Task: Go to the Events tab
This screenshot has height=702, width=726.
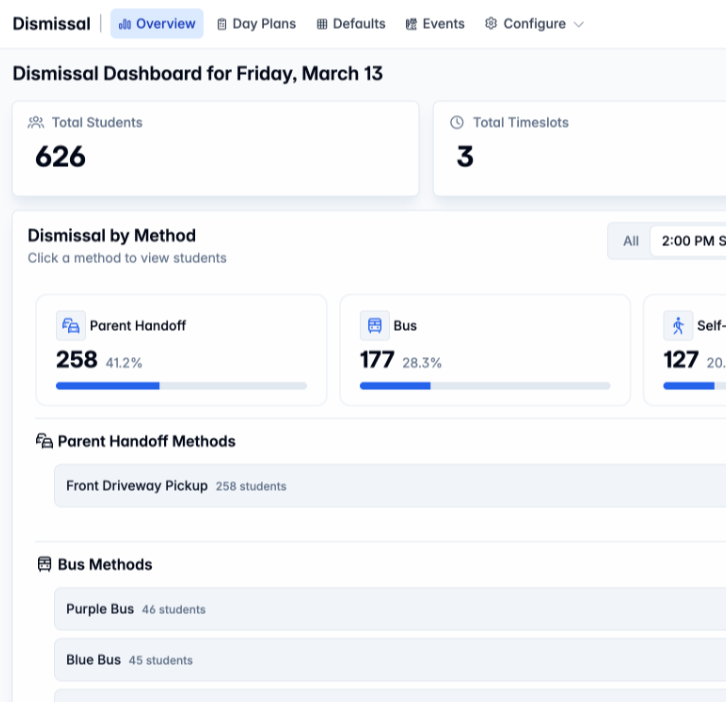Action: point(435,24)
